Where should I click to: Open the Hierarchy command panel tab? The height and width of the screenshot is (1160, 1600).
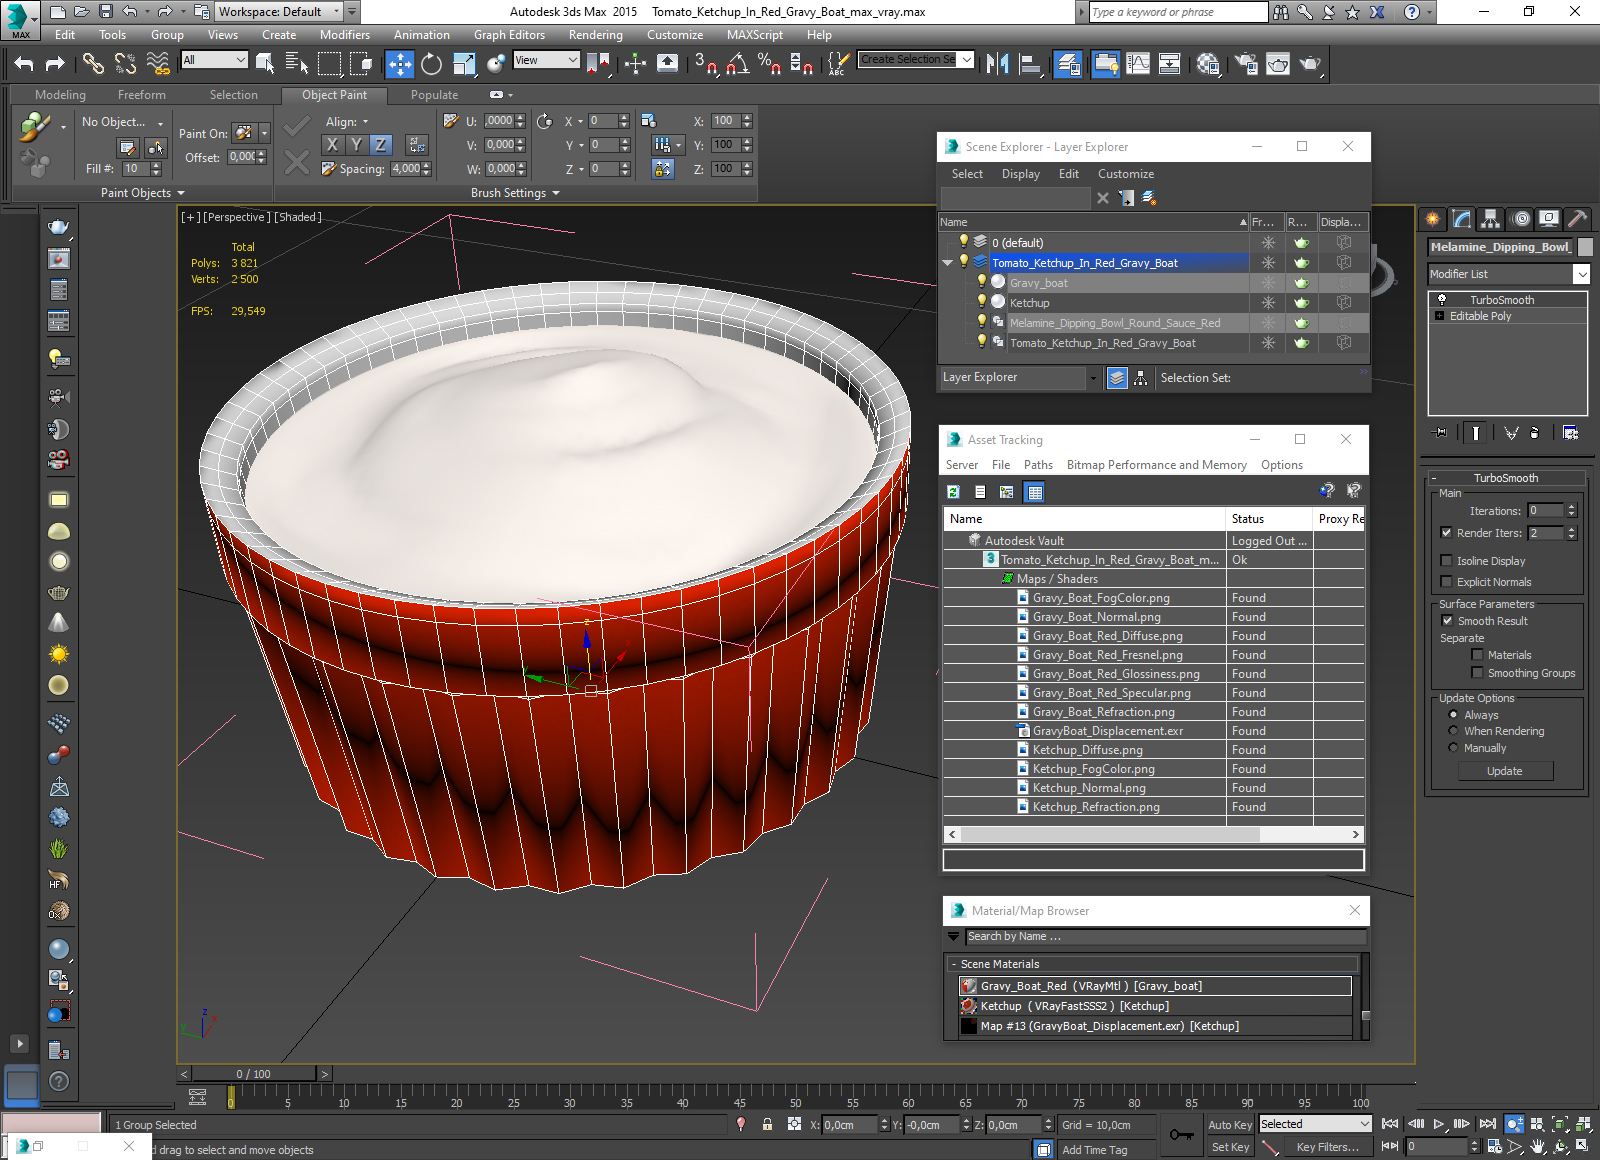(x=1491, y=218)
